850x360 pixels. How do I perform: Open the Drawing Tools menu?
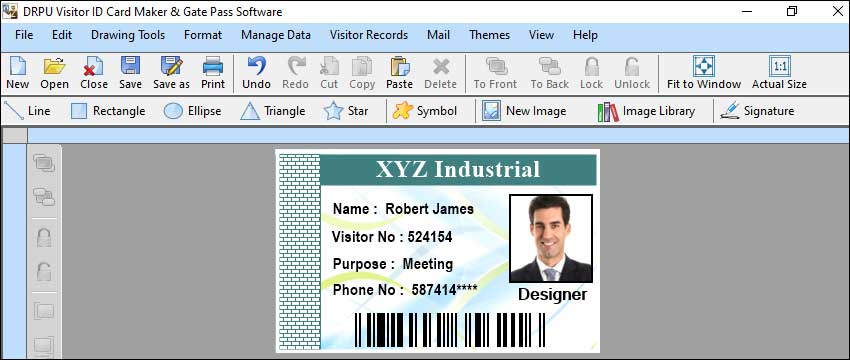[128, 35]
